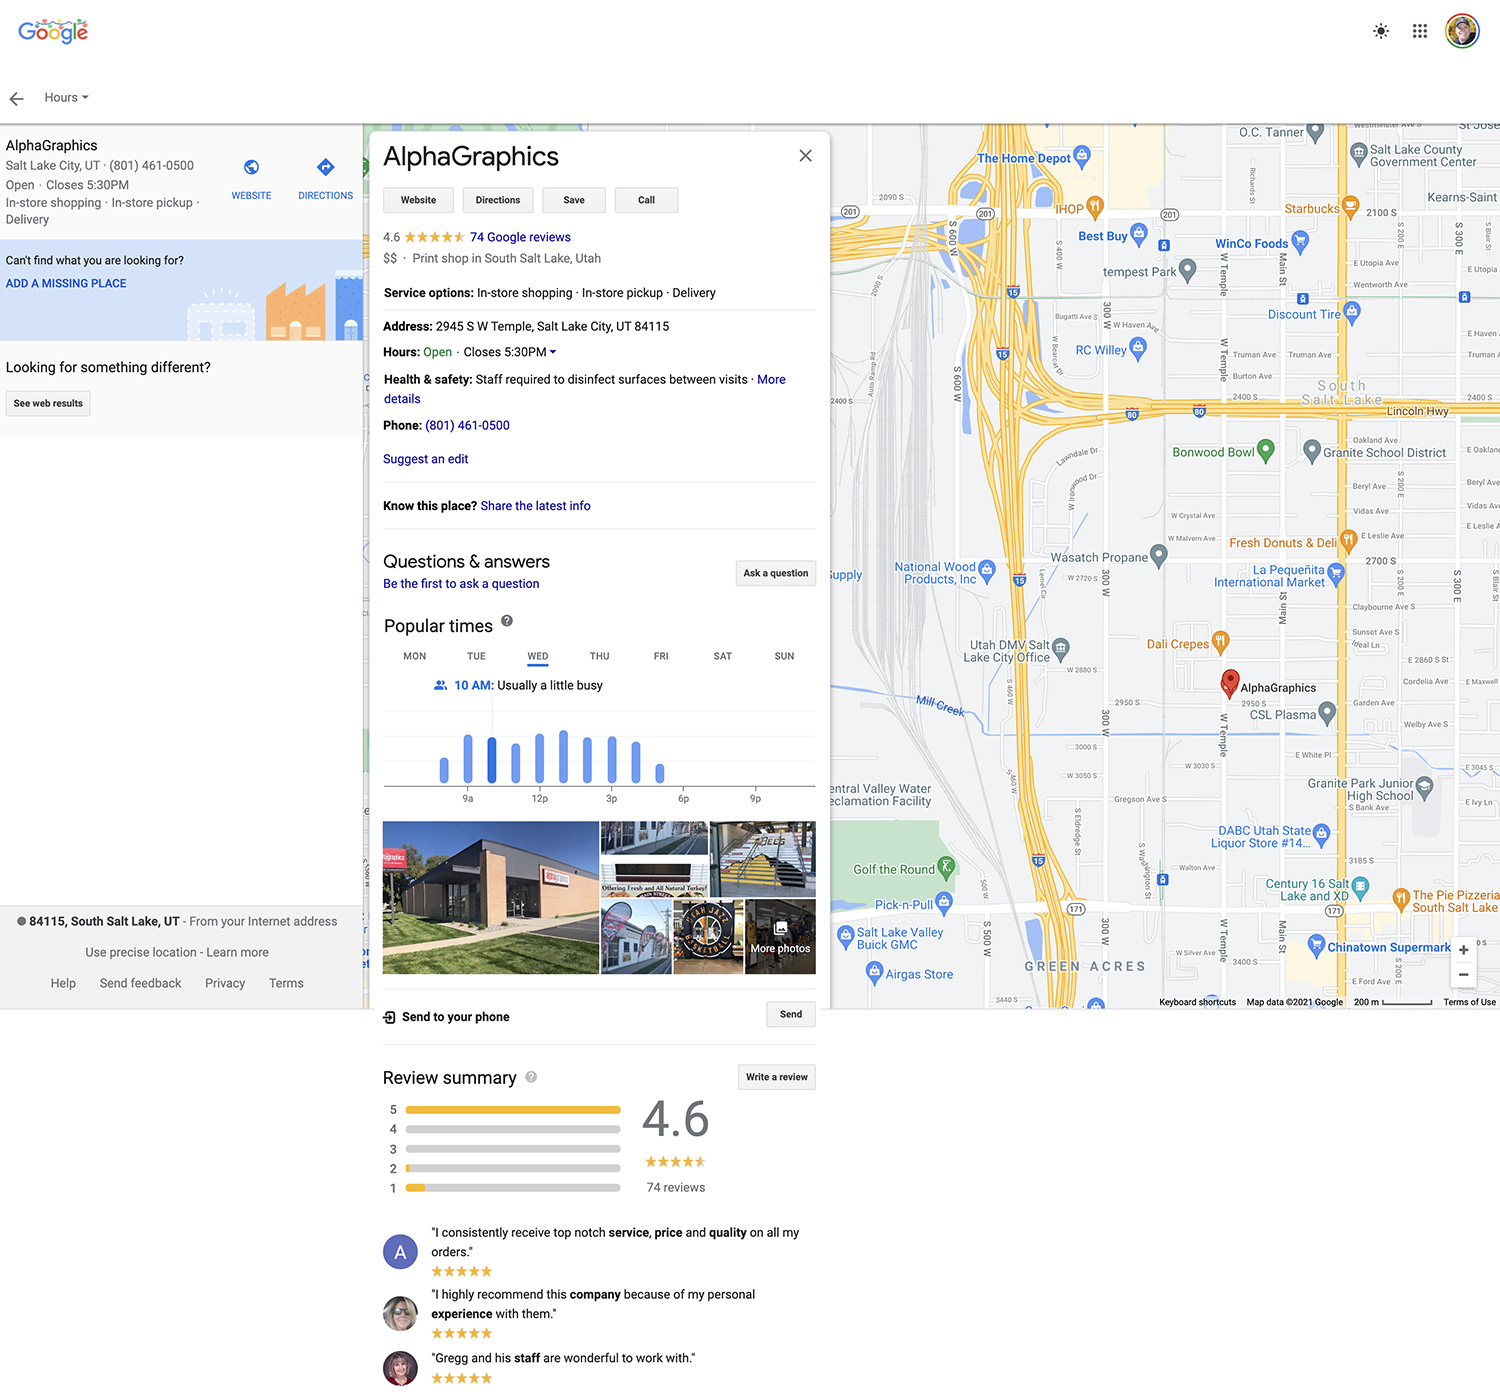Expand the Closes 5:30PM hours dropdown

pos(510,352)
